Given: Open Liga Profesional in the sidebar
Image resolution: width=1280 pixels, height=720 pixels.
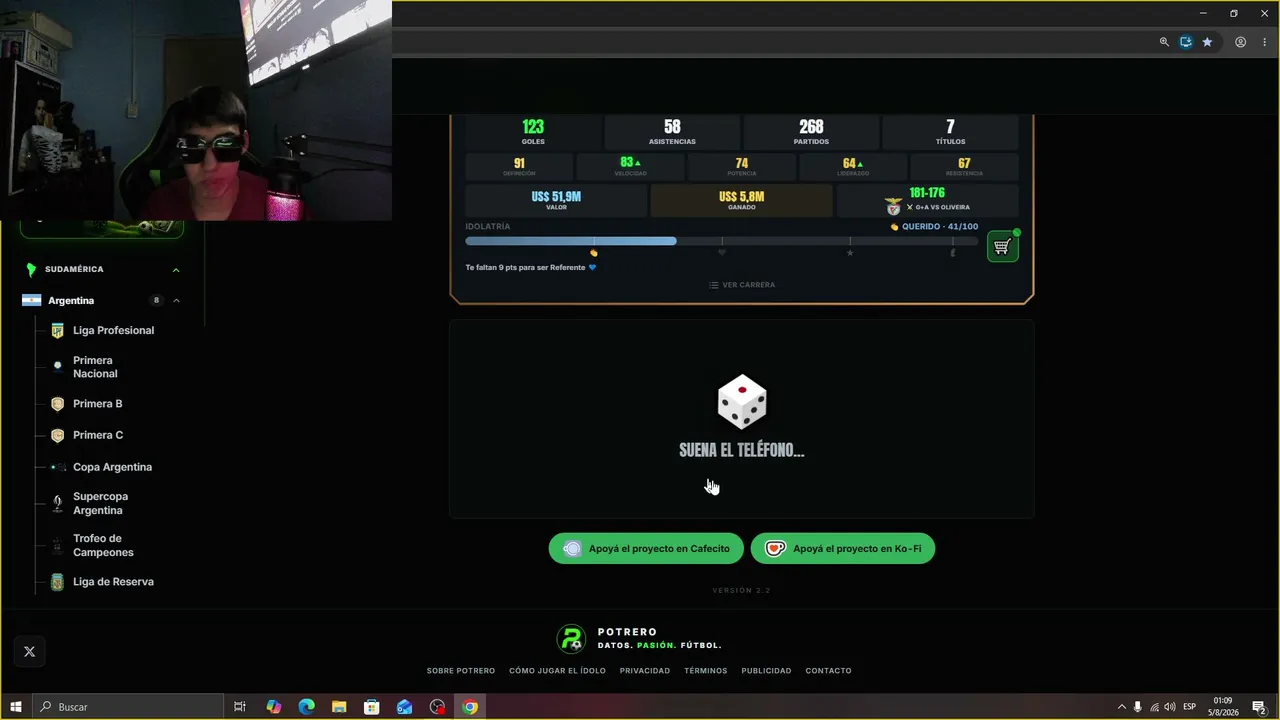Looking at the screenshot, I should (x=113, y=331).
